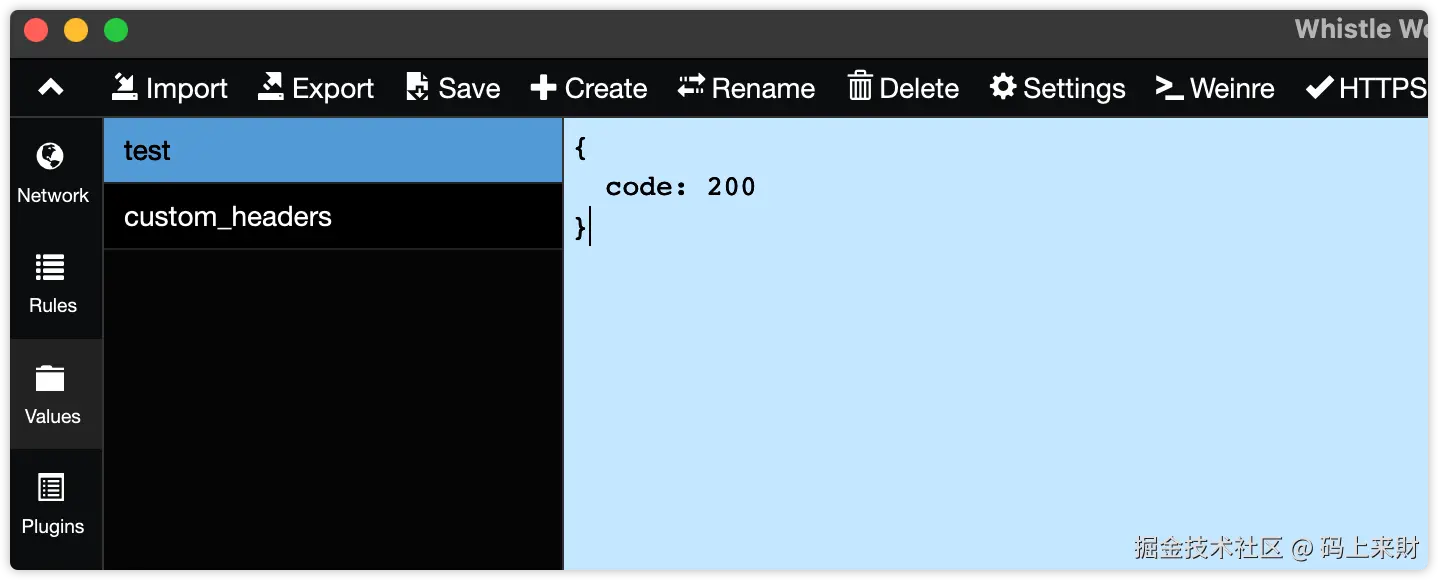
Task: Click the Delete trash can icon
Action: (x=860, y=88)
